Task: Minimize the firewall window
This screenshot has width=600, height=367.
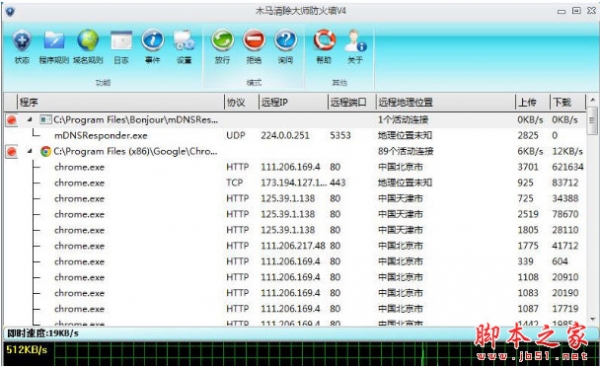Action: click(x=561, y=11)
